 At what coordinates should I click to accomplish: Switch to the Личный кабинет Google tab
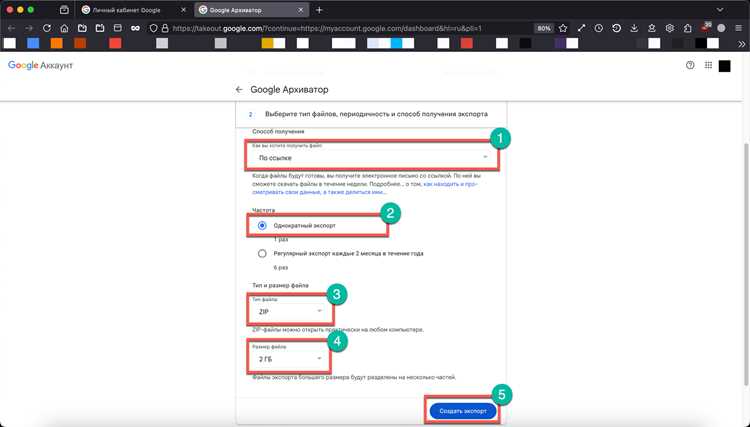pyautogui.click(x=134, y=10)
